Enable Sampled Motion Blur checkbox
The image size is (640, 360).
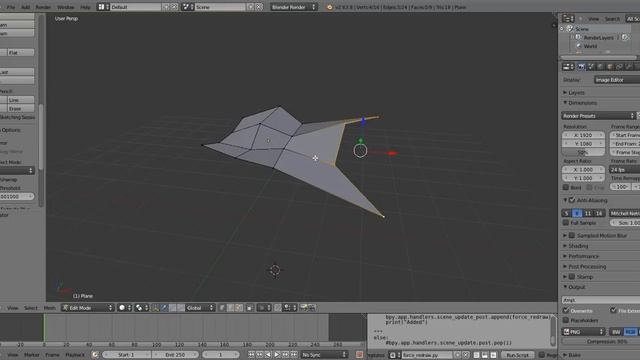pos(572,236)
